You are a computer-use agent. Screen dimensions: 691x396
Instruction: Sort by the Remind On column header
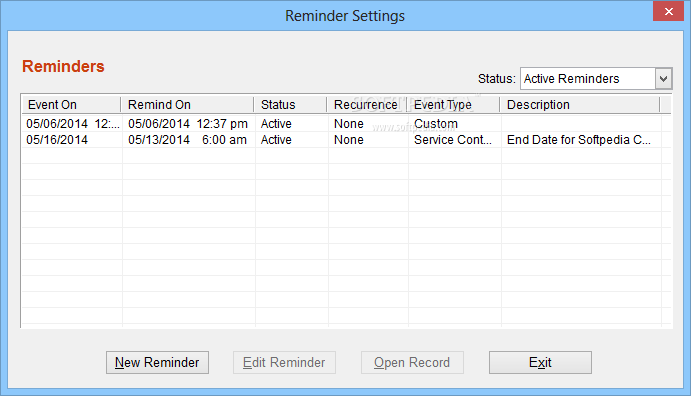tap(187, 105)
